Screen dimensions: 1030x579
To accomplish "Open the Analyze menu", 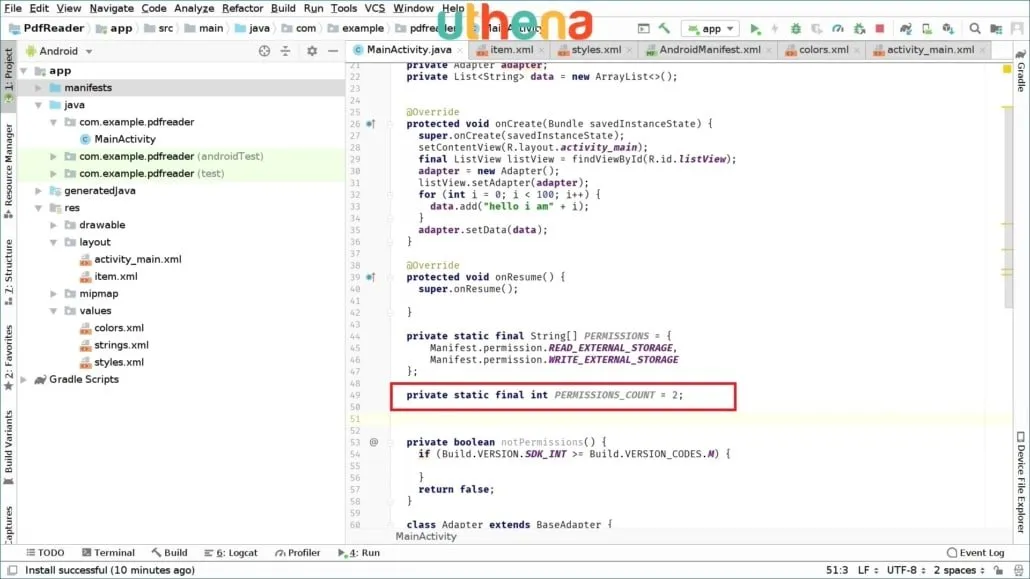I will coord(194,9).
